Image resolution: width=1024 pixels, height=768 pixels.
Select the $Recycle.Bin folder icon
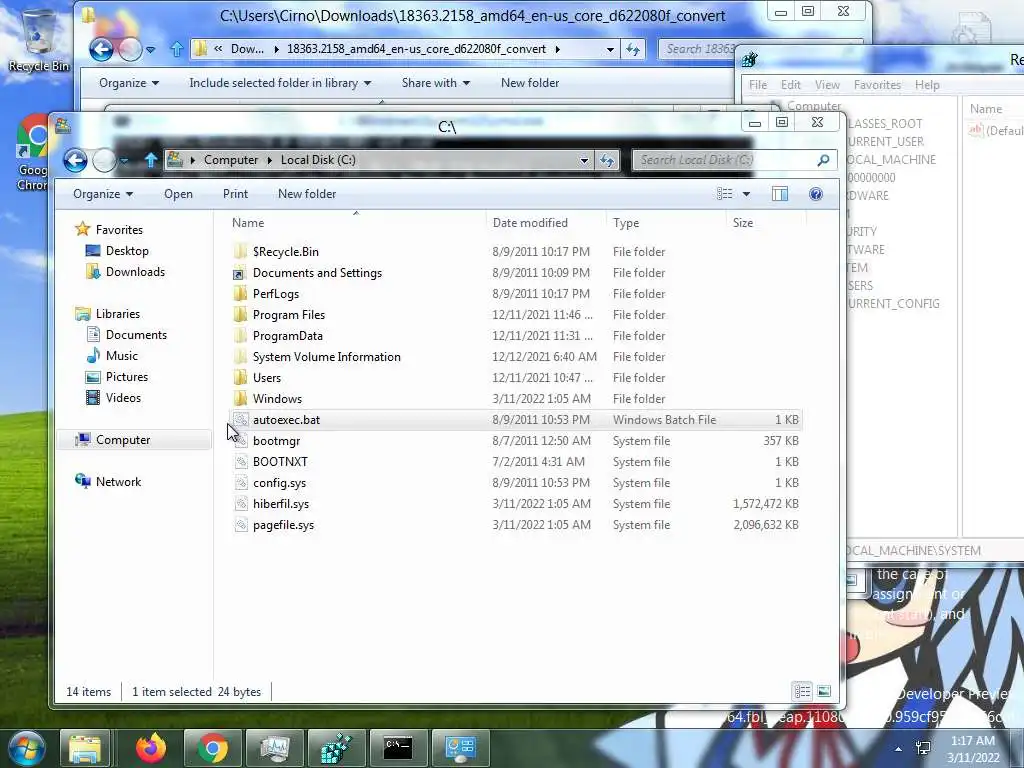click(240, 251)
